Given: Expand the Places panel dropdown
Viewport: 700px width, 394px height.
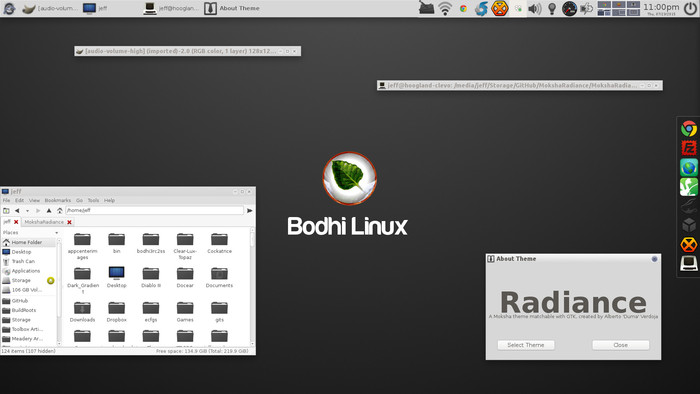Looking at the screenshot, I should click(x=57, y=232).
